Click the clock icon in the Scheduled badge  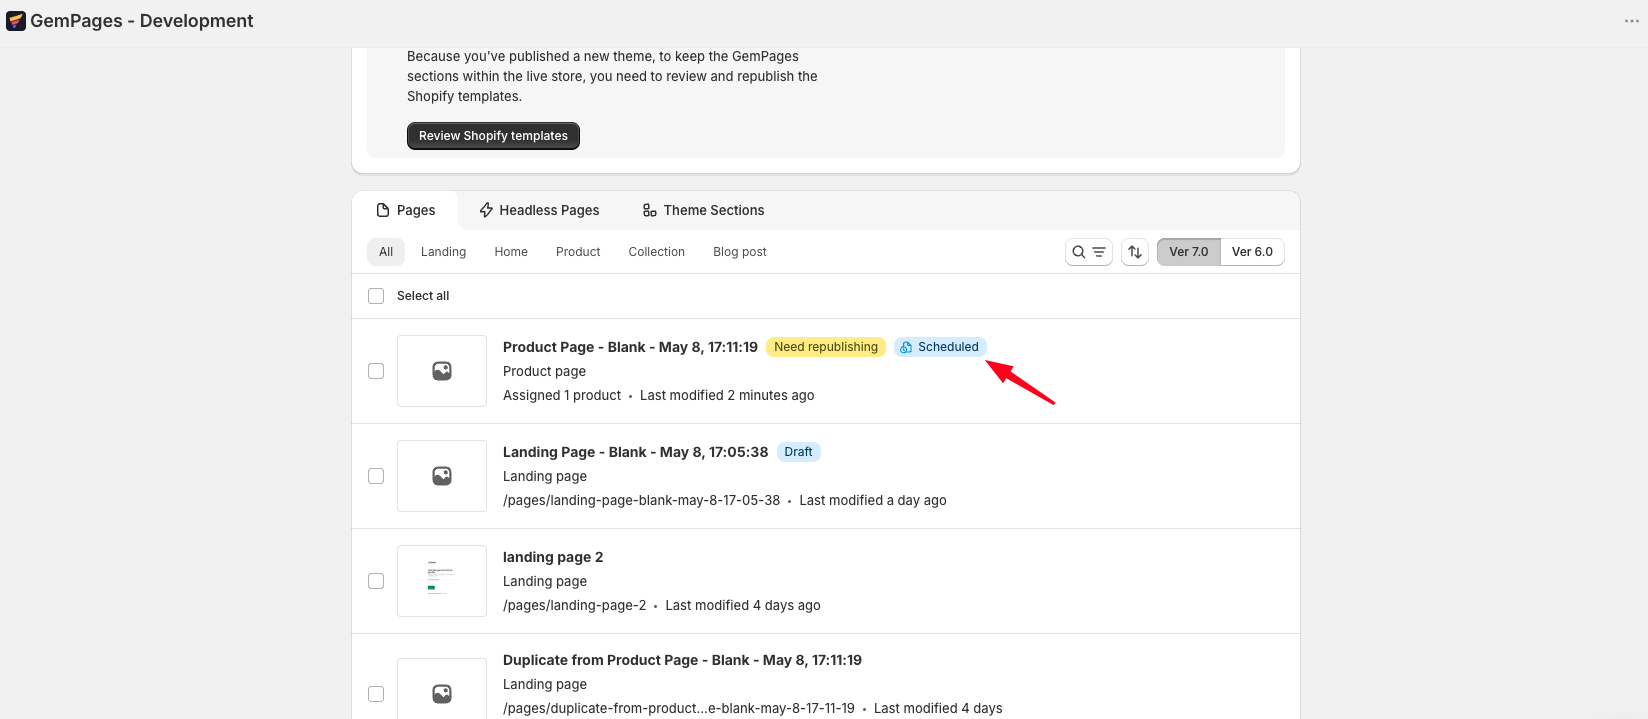[906, 347]
